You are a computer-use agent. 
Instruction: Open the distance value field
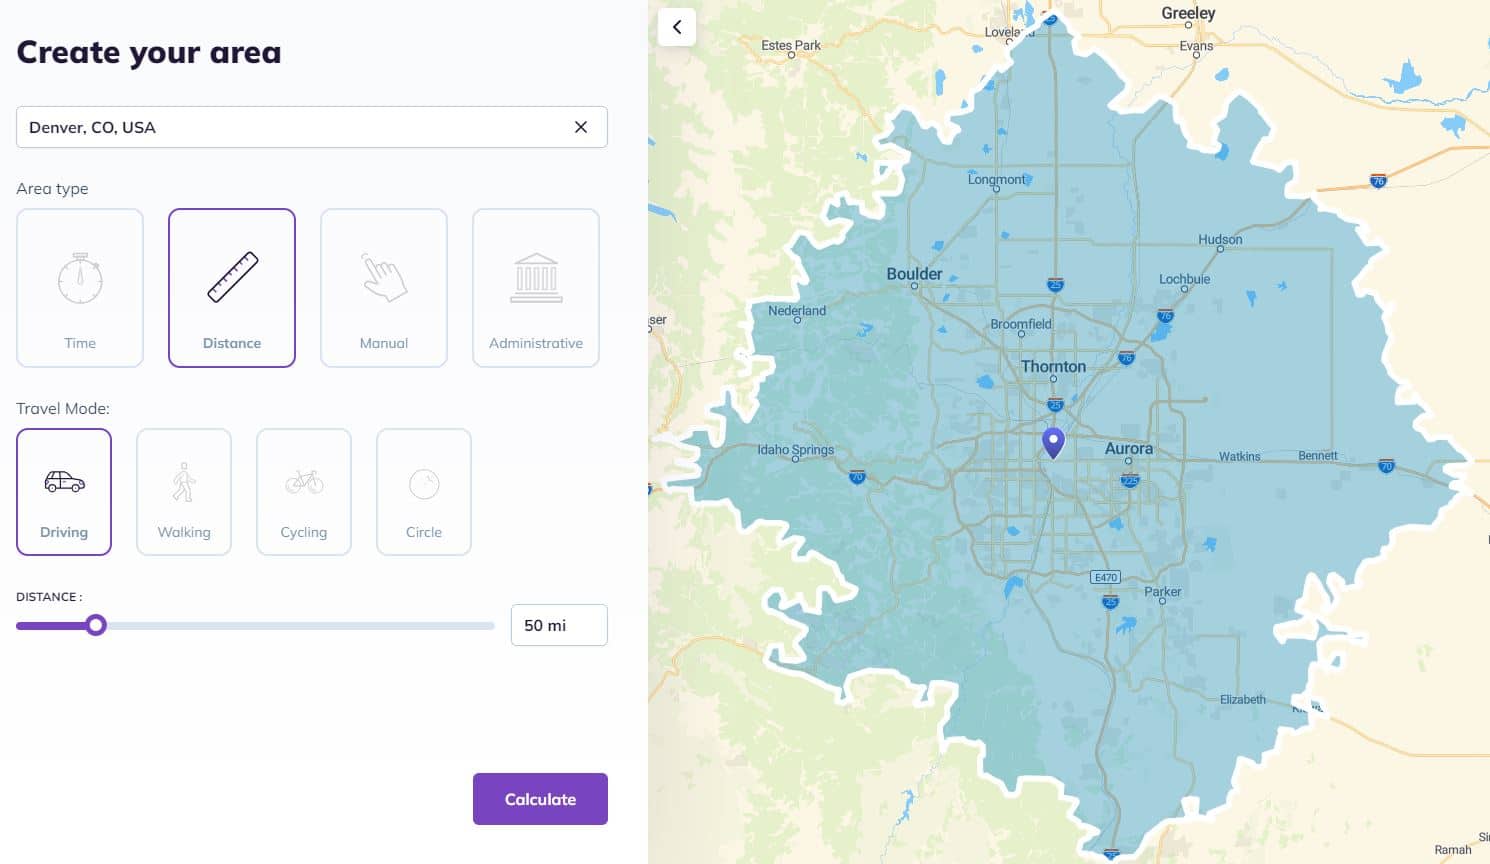tap(558, 624)
